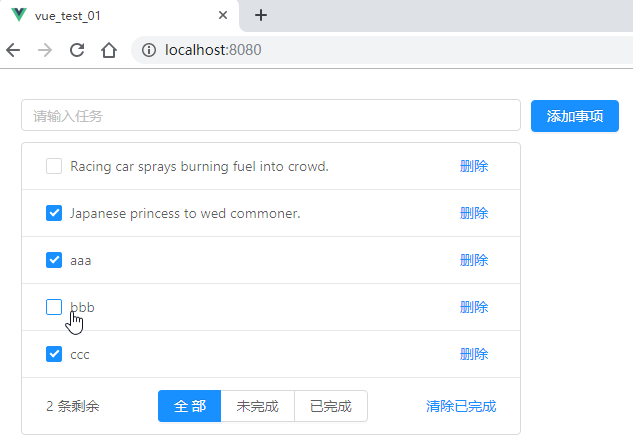Viewport: 633px width, 445px height.
Task: Uncheck the aaa task checkbox
Action: [54, 260]
